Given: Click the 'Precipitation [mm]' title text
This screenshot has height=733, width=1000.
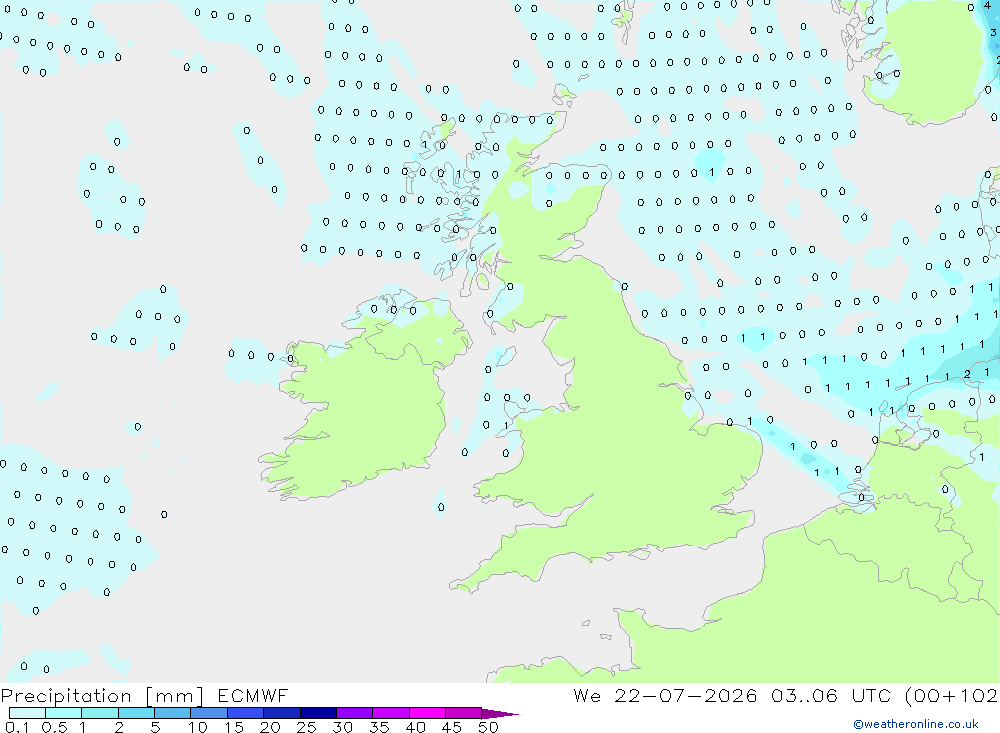Looking at the screenshot, I should point(102,696).
